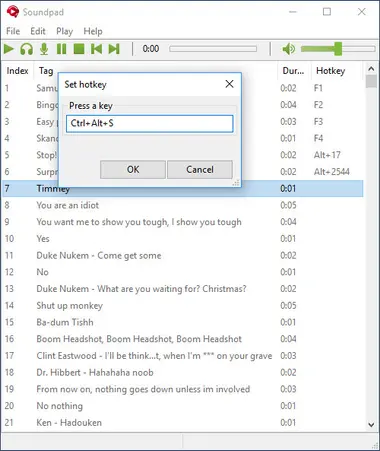The width and height of the screenshot is (380, 451).
Task: Skip to previous sound icon
Action: pyautogui.click(x=96, y=49)
